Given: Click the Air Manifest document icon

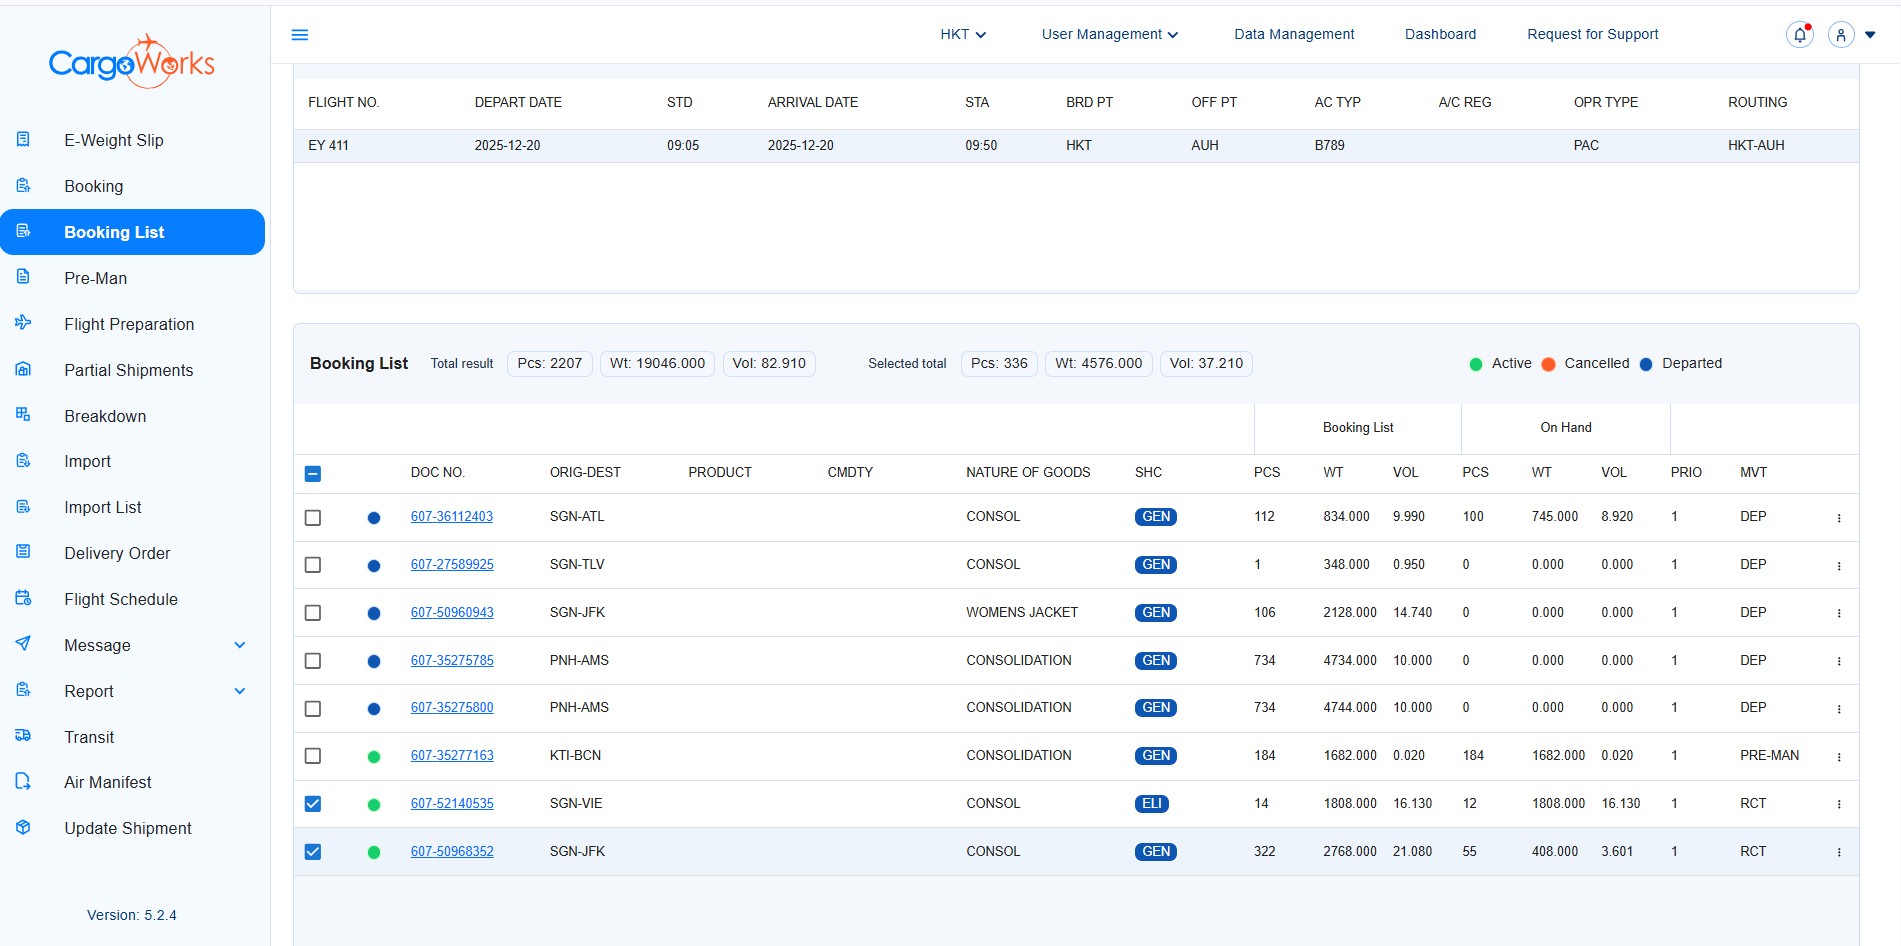Looking at the screenshot, I should point(23,782).
